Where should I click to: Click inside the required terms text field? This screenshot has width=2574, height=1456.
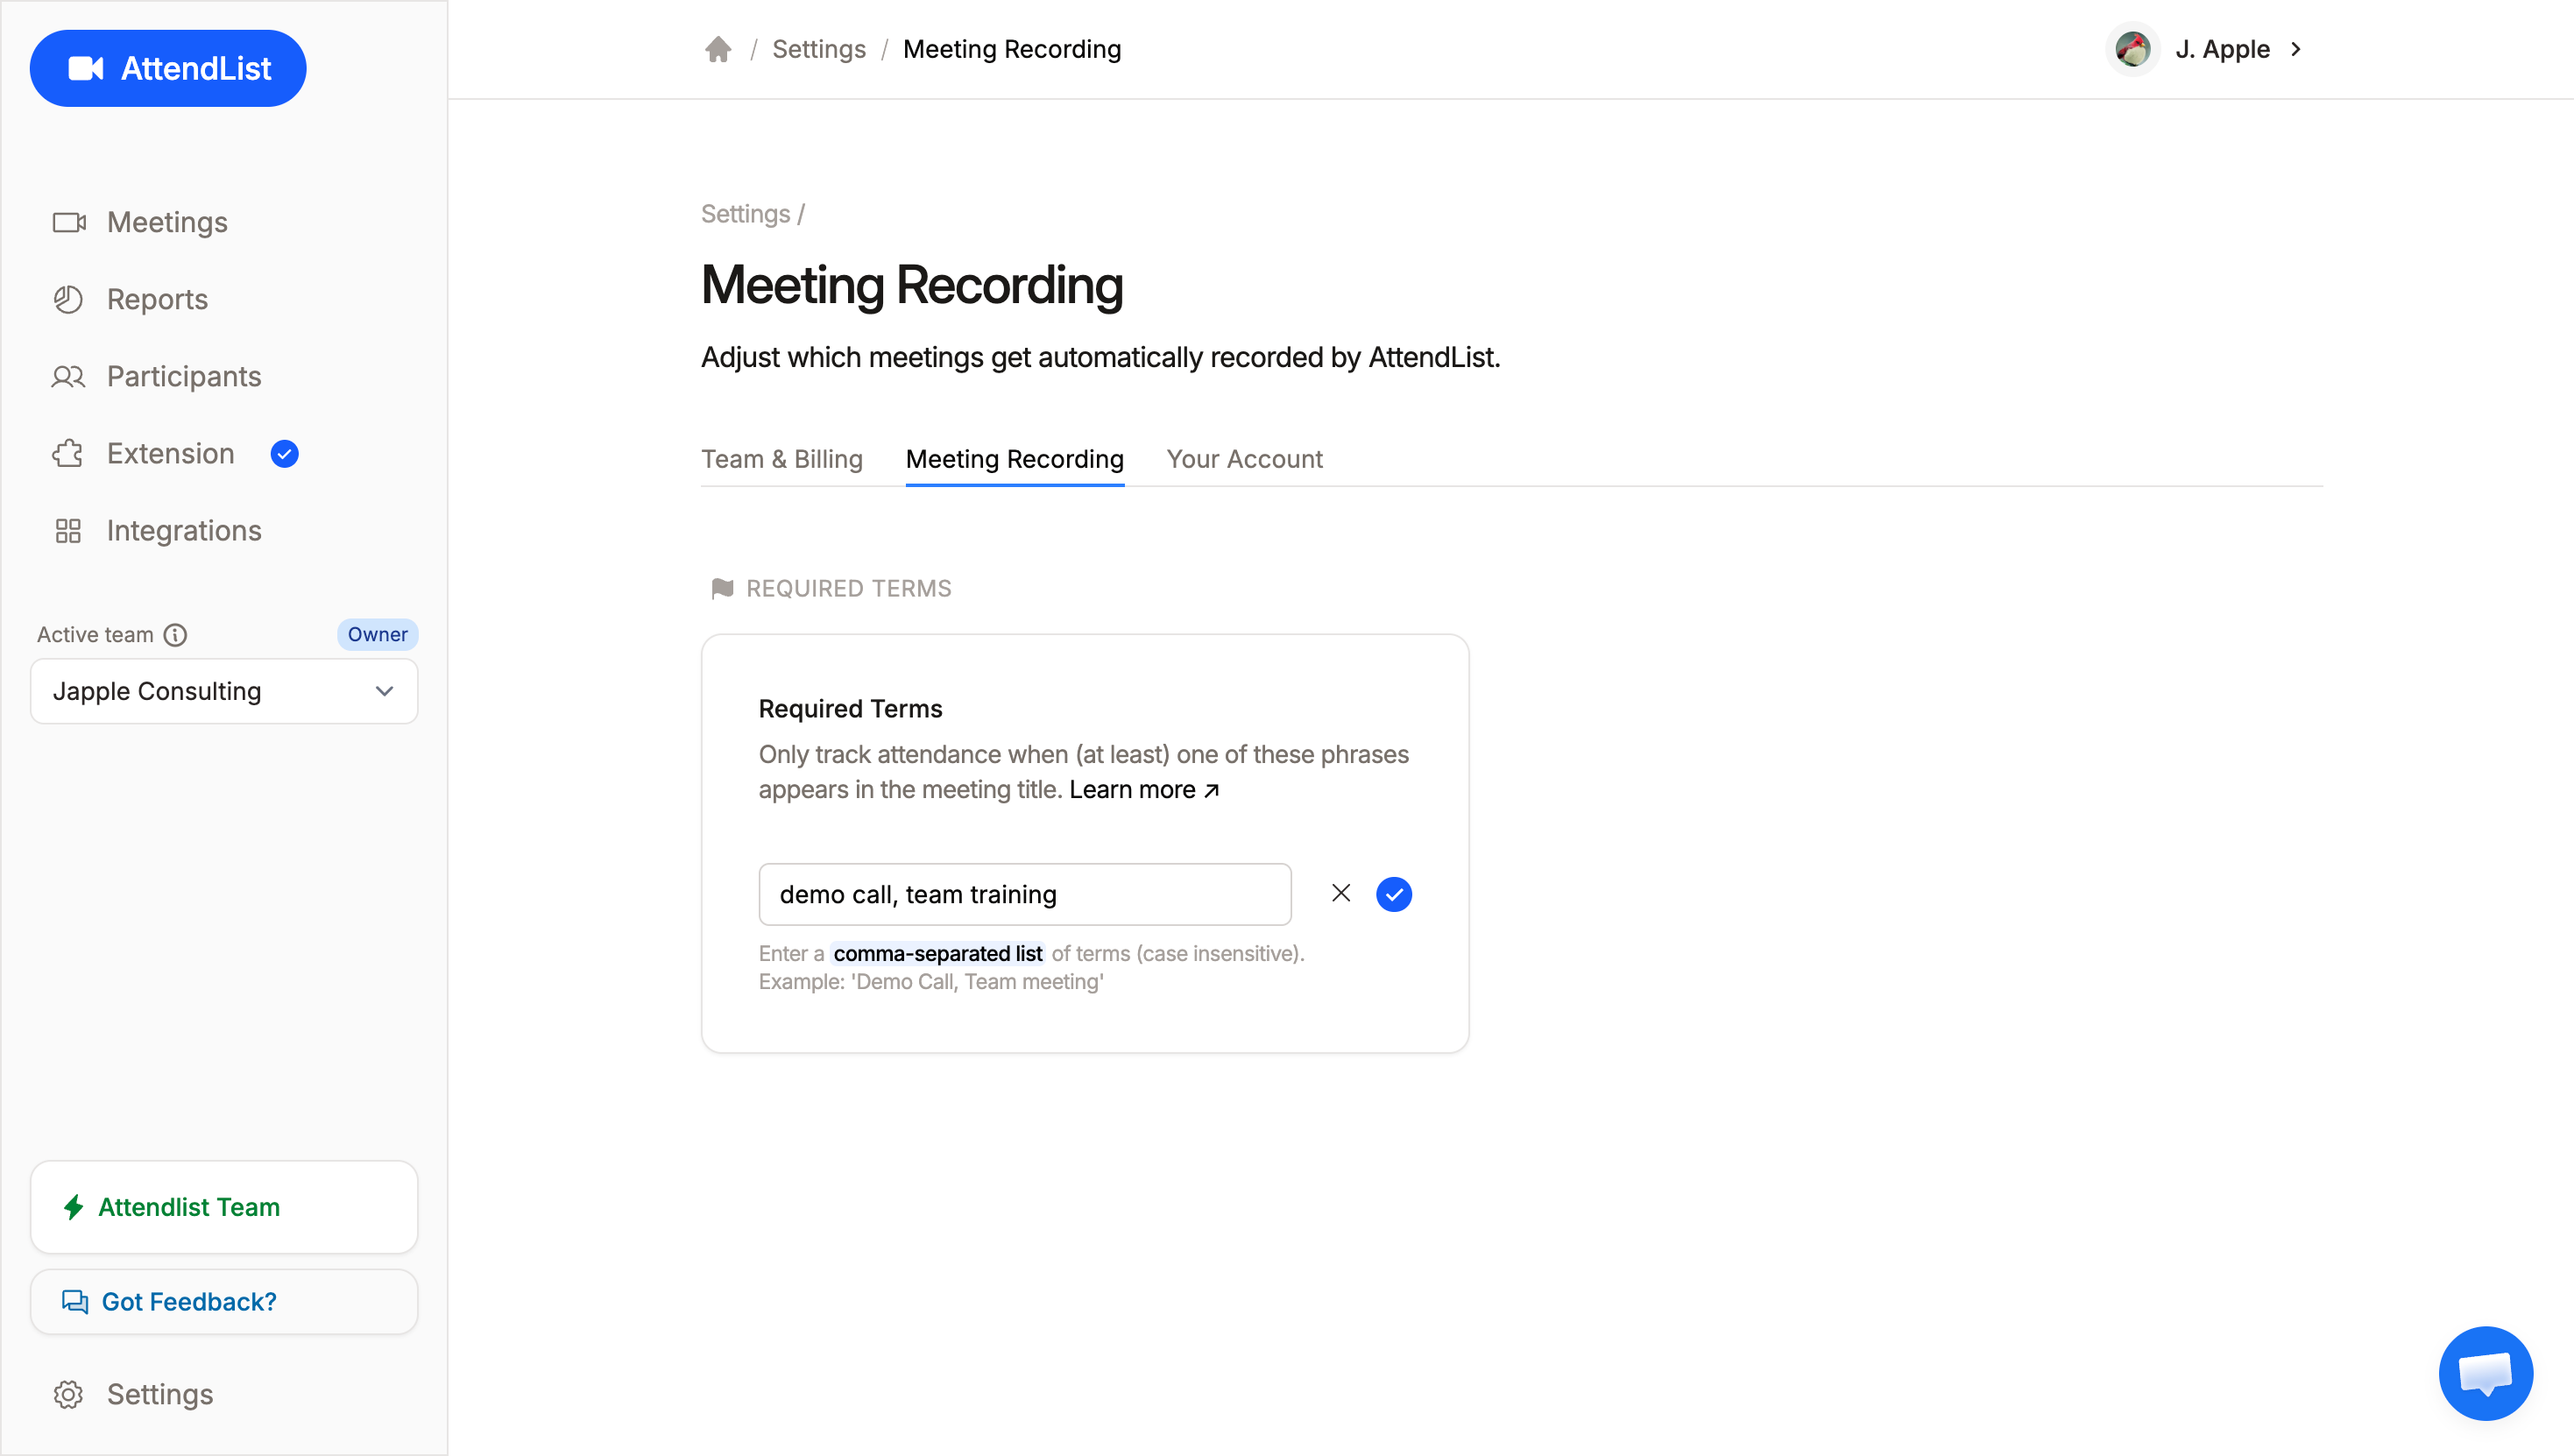click(x=1024, y=894)
